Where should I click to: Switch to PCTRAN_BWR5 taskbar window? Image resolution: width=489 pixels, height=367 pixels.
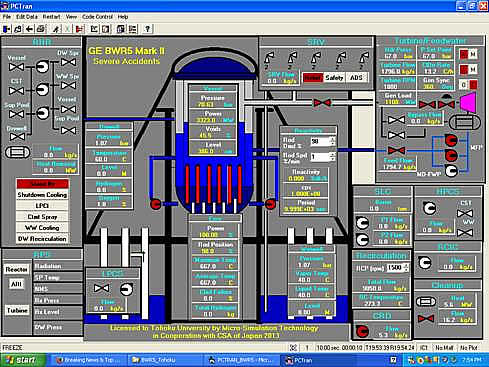click(241, 360)
